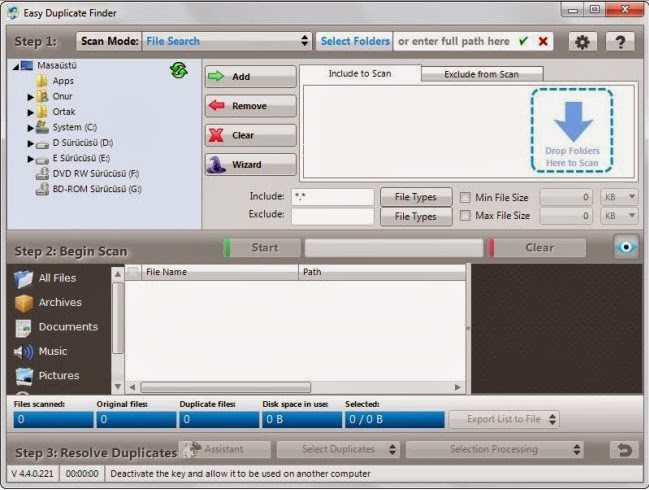This screenshot has width=649, height=490.
Task: Click the Select Folders button
Action: point(355,41)
